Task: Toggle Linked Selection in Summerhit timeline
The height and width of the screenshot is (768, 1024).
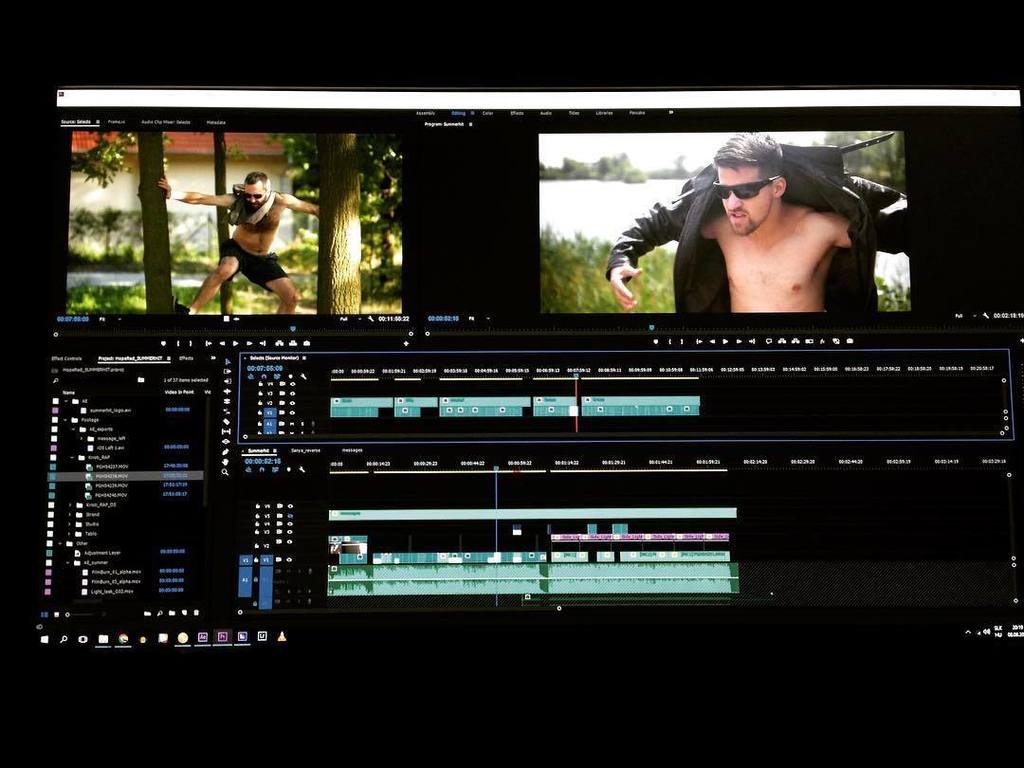Action: pyautogui.click(x=276, y=469)
